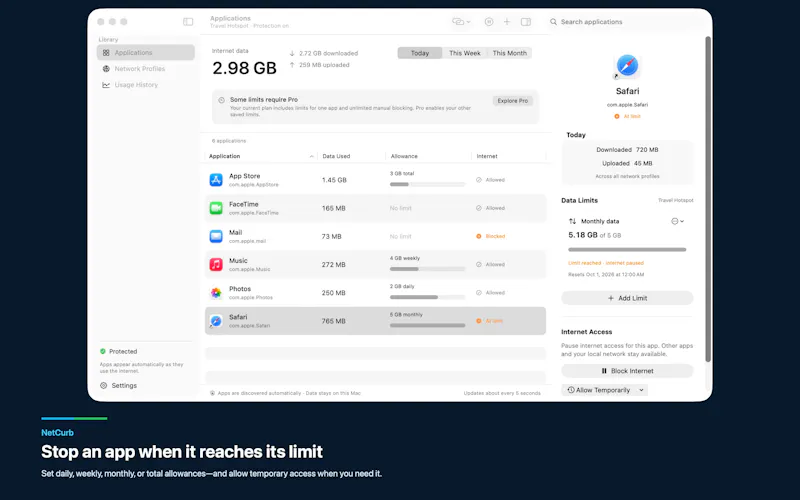Toggle Allowed status for Photos

[x=490, y=292]
